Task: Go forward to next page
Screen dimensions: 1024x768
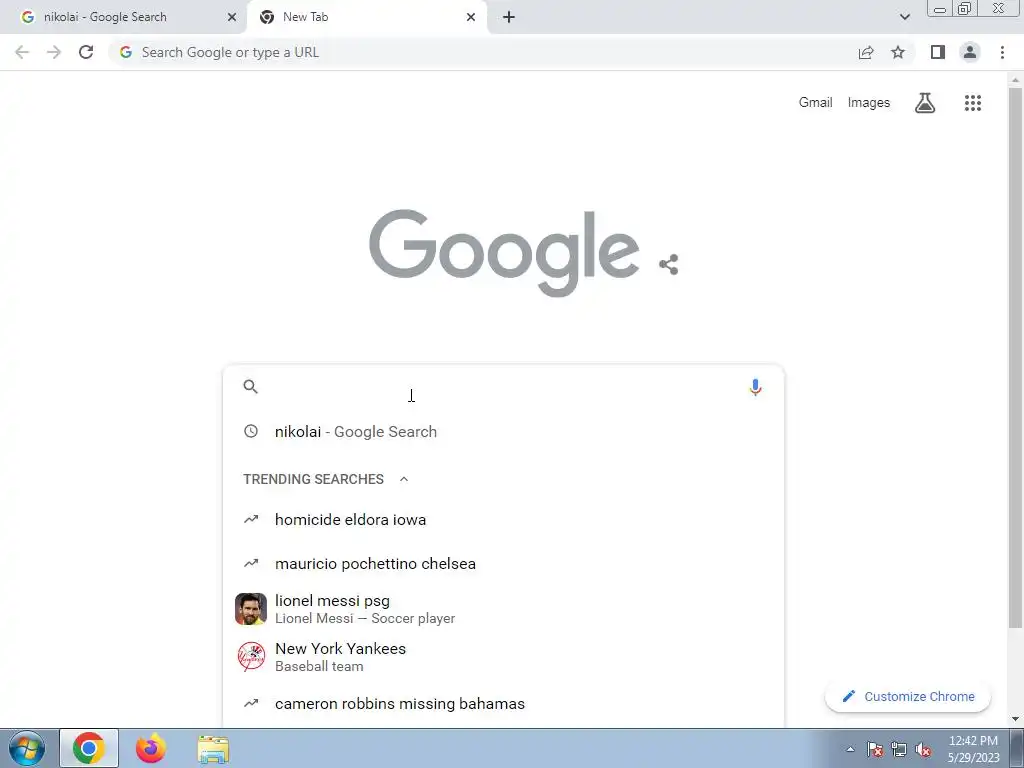Action: (54, 52)
